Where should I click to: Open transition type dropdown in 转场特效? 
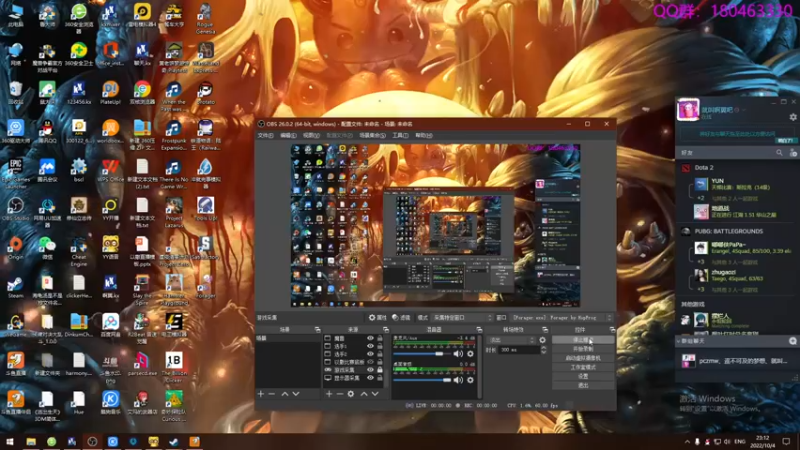click(511, 340)
